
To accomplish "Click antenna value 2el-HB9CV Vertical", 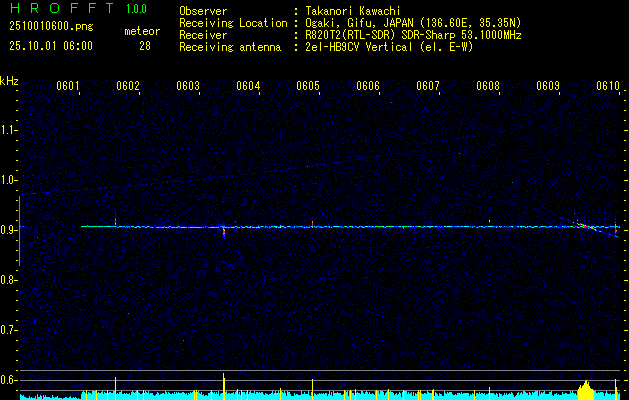I will coord(359,47).
